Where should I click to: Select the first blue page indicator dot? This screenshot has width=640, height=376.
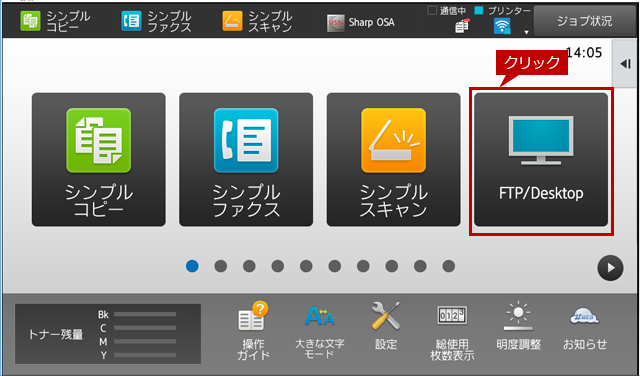click(192, 266)
